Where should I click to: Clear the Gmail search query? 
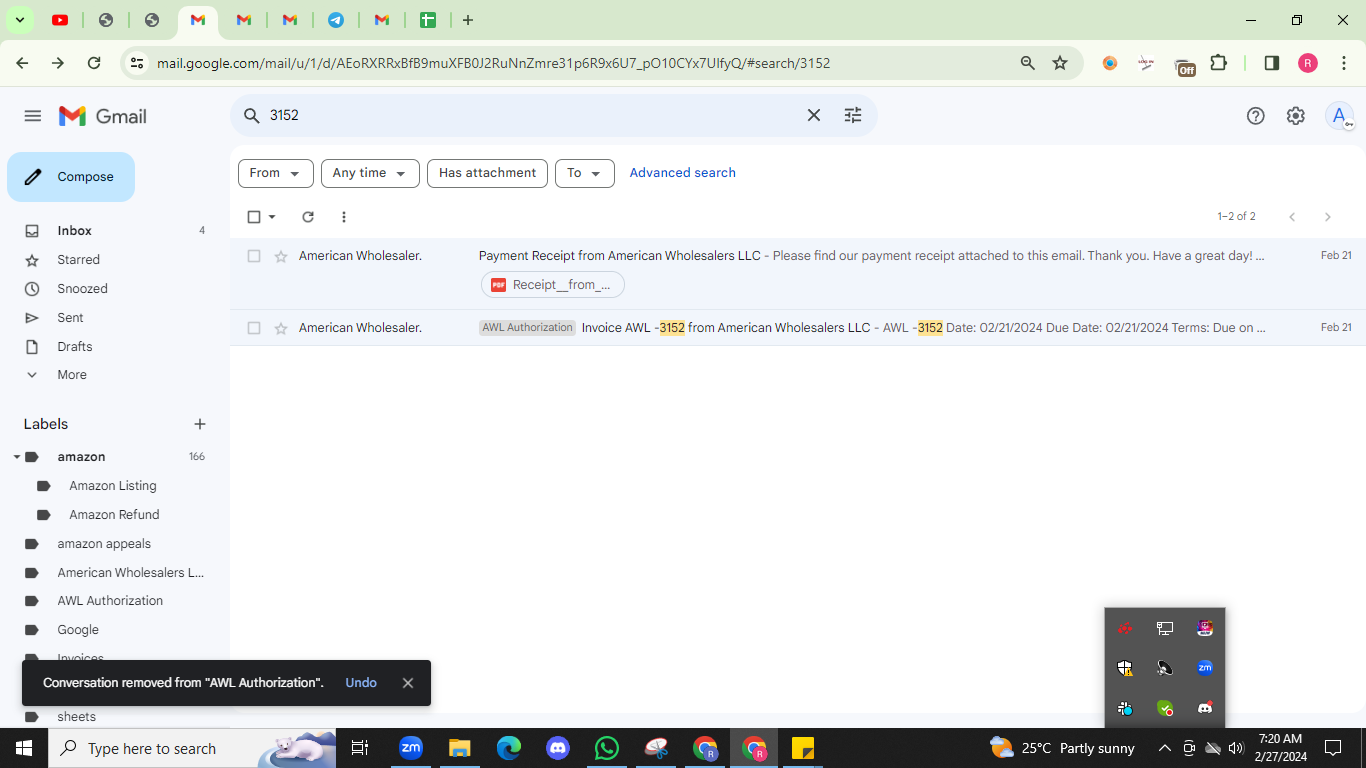pyautogui.click(x=814, y=116)
